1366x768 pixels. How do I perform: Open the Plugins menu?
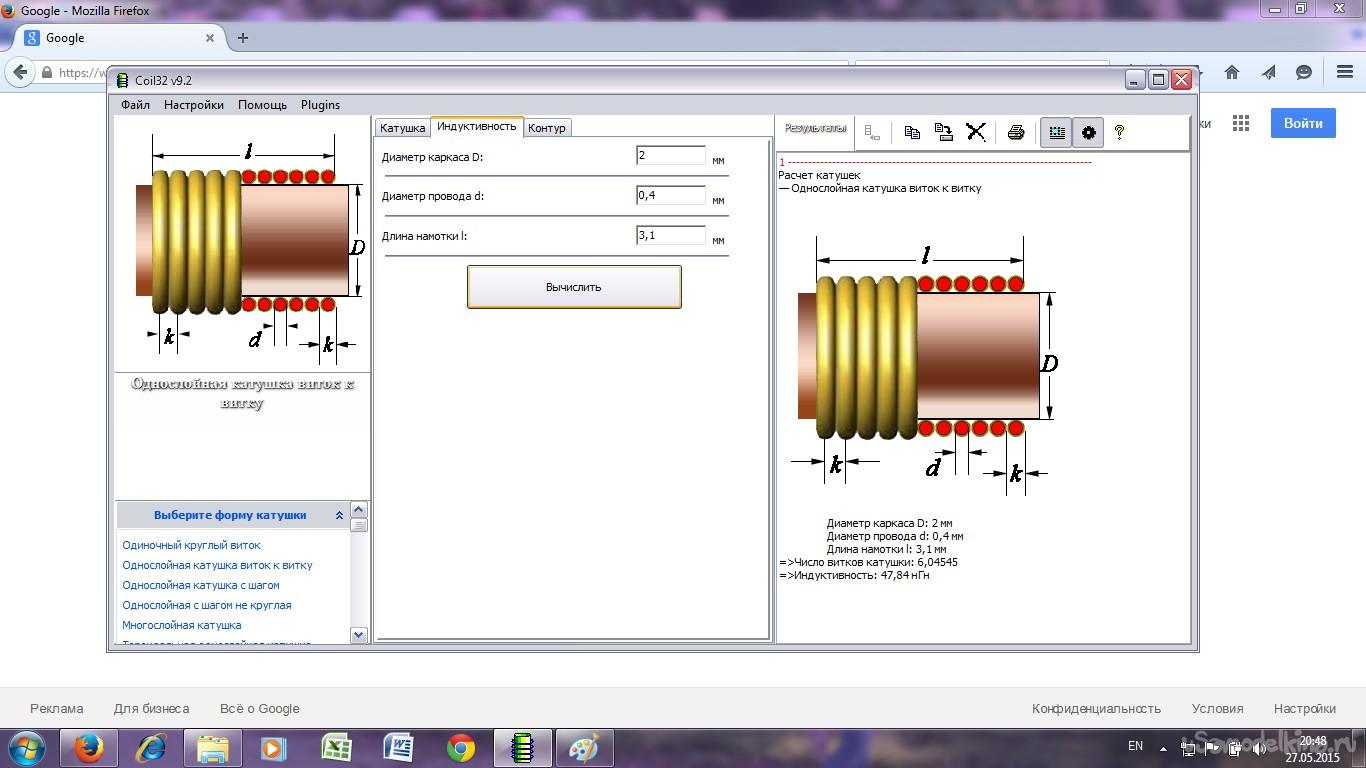point(320,105)
